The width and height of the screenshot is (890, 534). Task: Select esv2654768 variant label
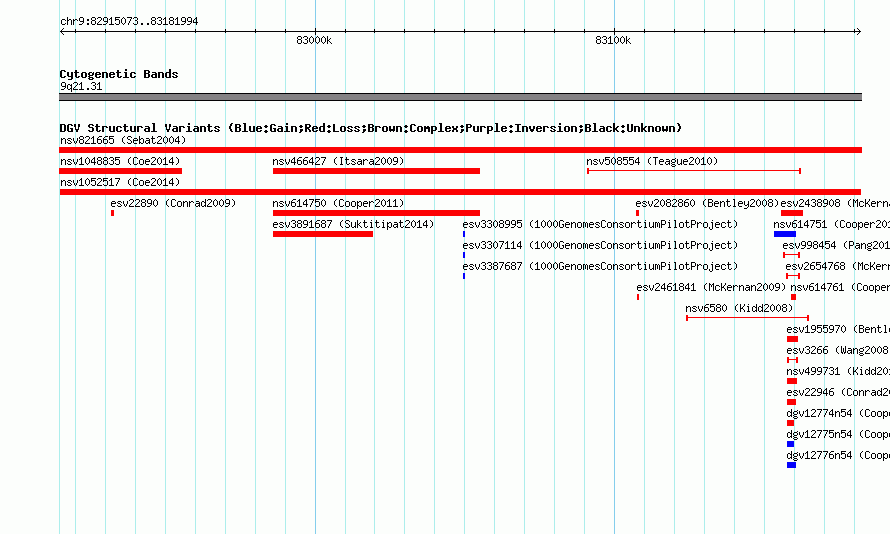pos(838,266)
